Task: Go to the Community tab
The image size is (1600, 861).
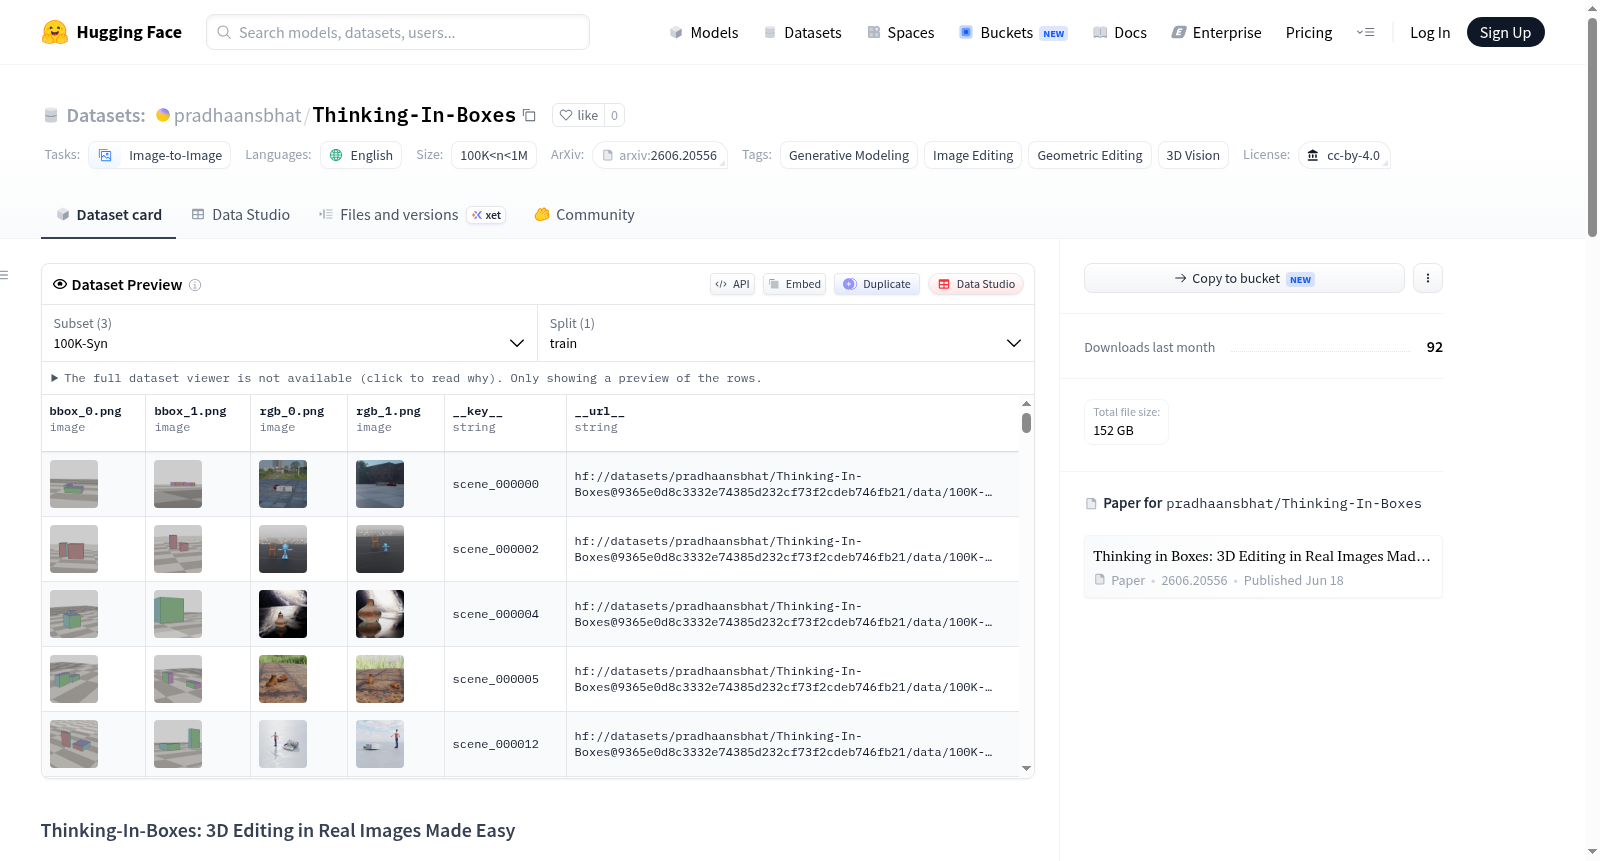Action: coord(585,215)
